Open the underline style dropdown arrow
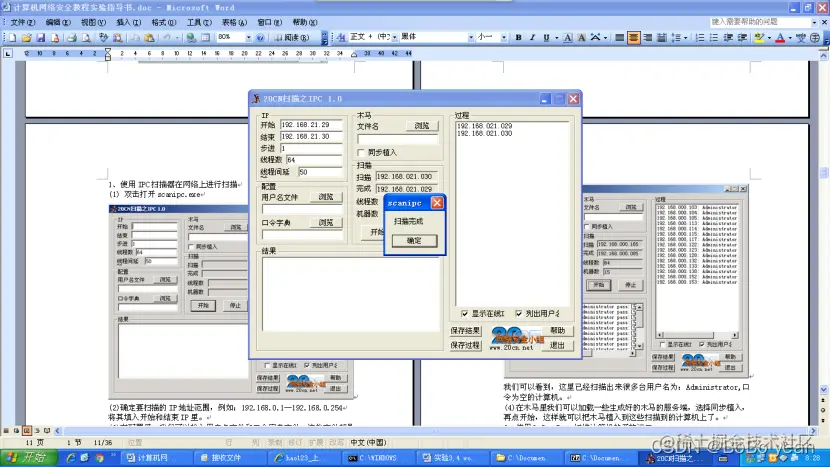This screenshot has width=830, height=467. (x=556, y=37)
